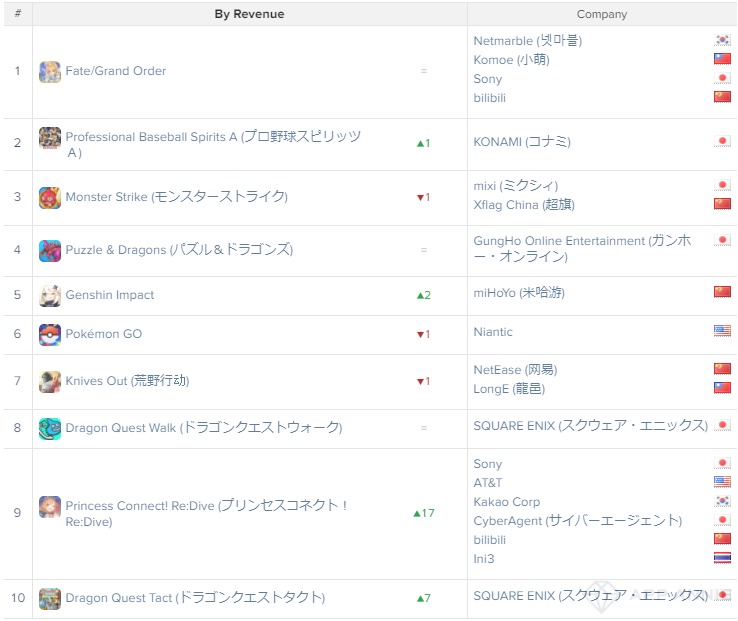
Task: Click the Knives Out app icon
Action: click(x=49, y=382)
